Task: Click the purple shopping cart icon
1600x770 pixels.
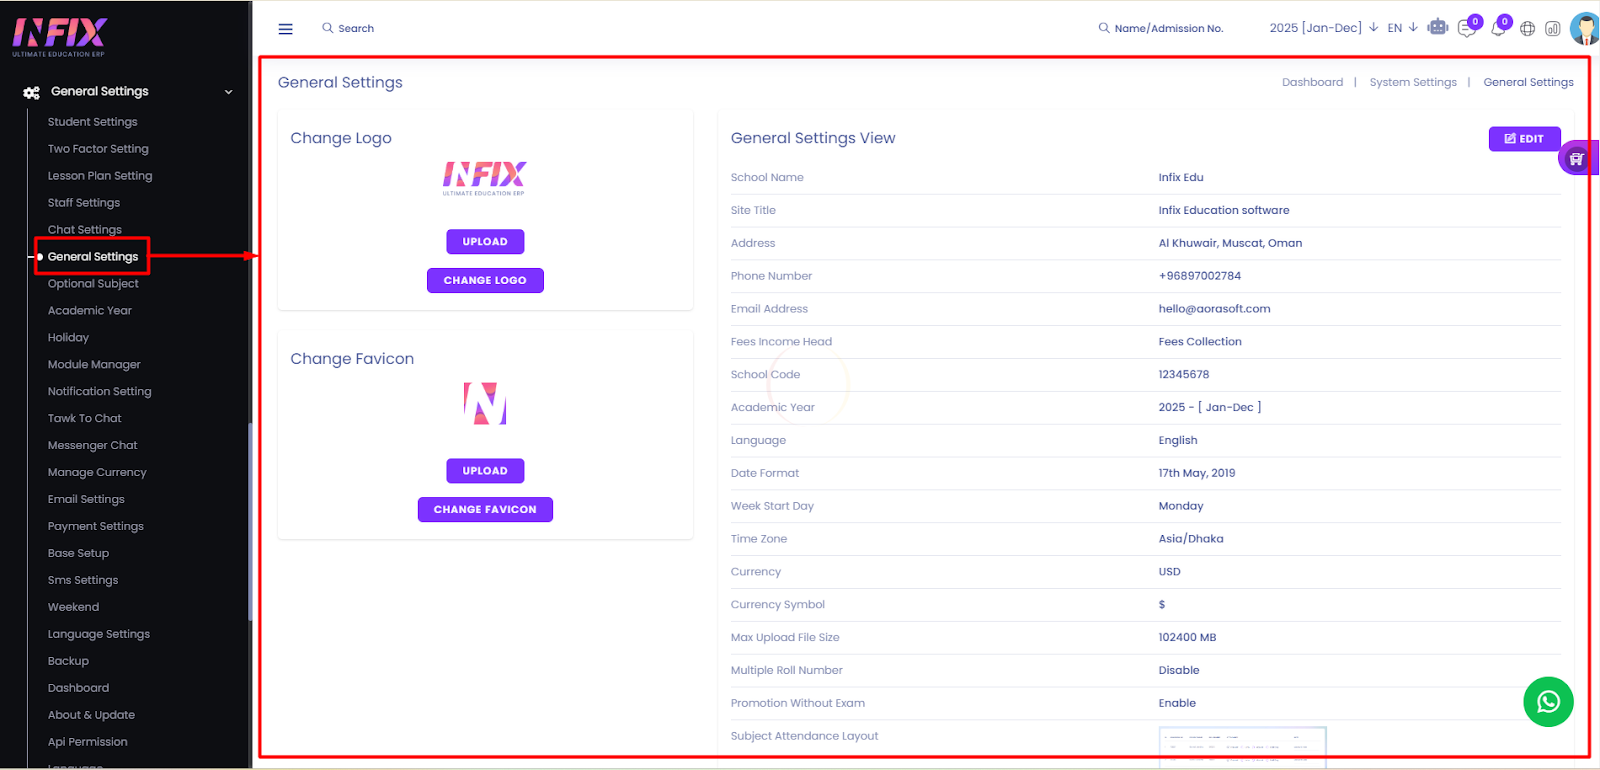Action: pos(1577,158)
